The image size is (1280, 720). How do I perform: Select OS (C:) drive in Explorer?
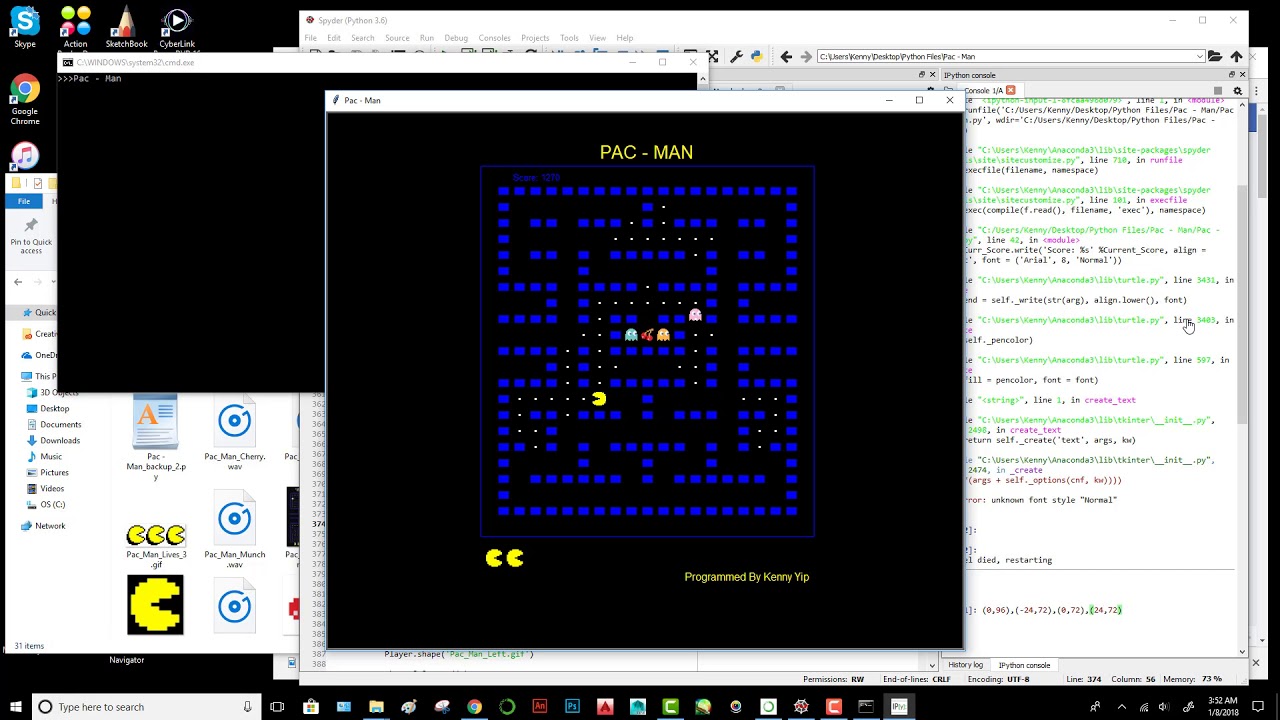(52, 504)
